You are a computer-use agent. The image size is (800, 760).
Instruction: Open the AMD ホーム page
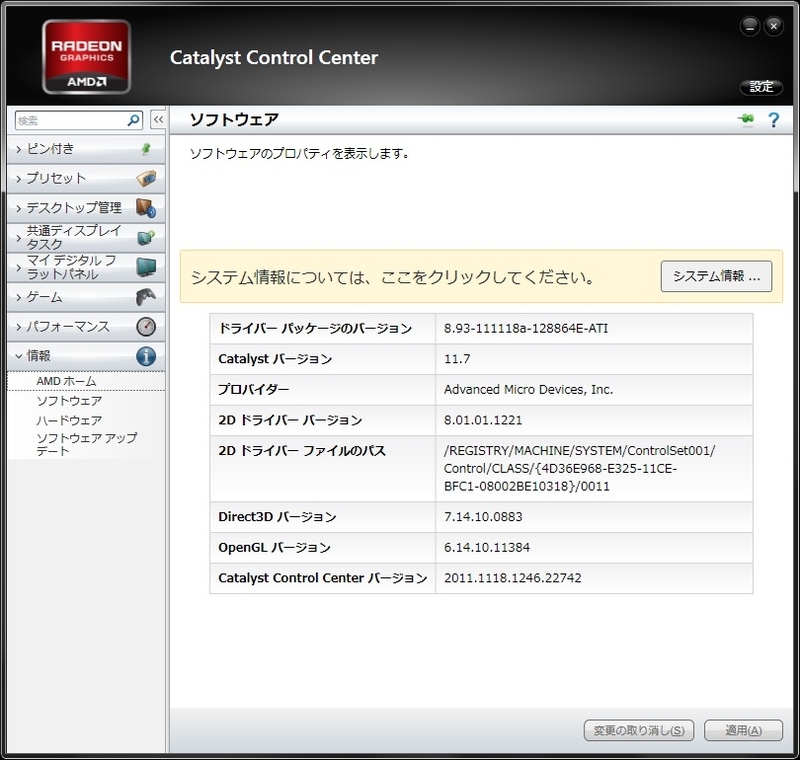(x=66, y=381)
